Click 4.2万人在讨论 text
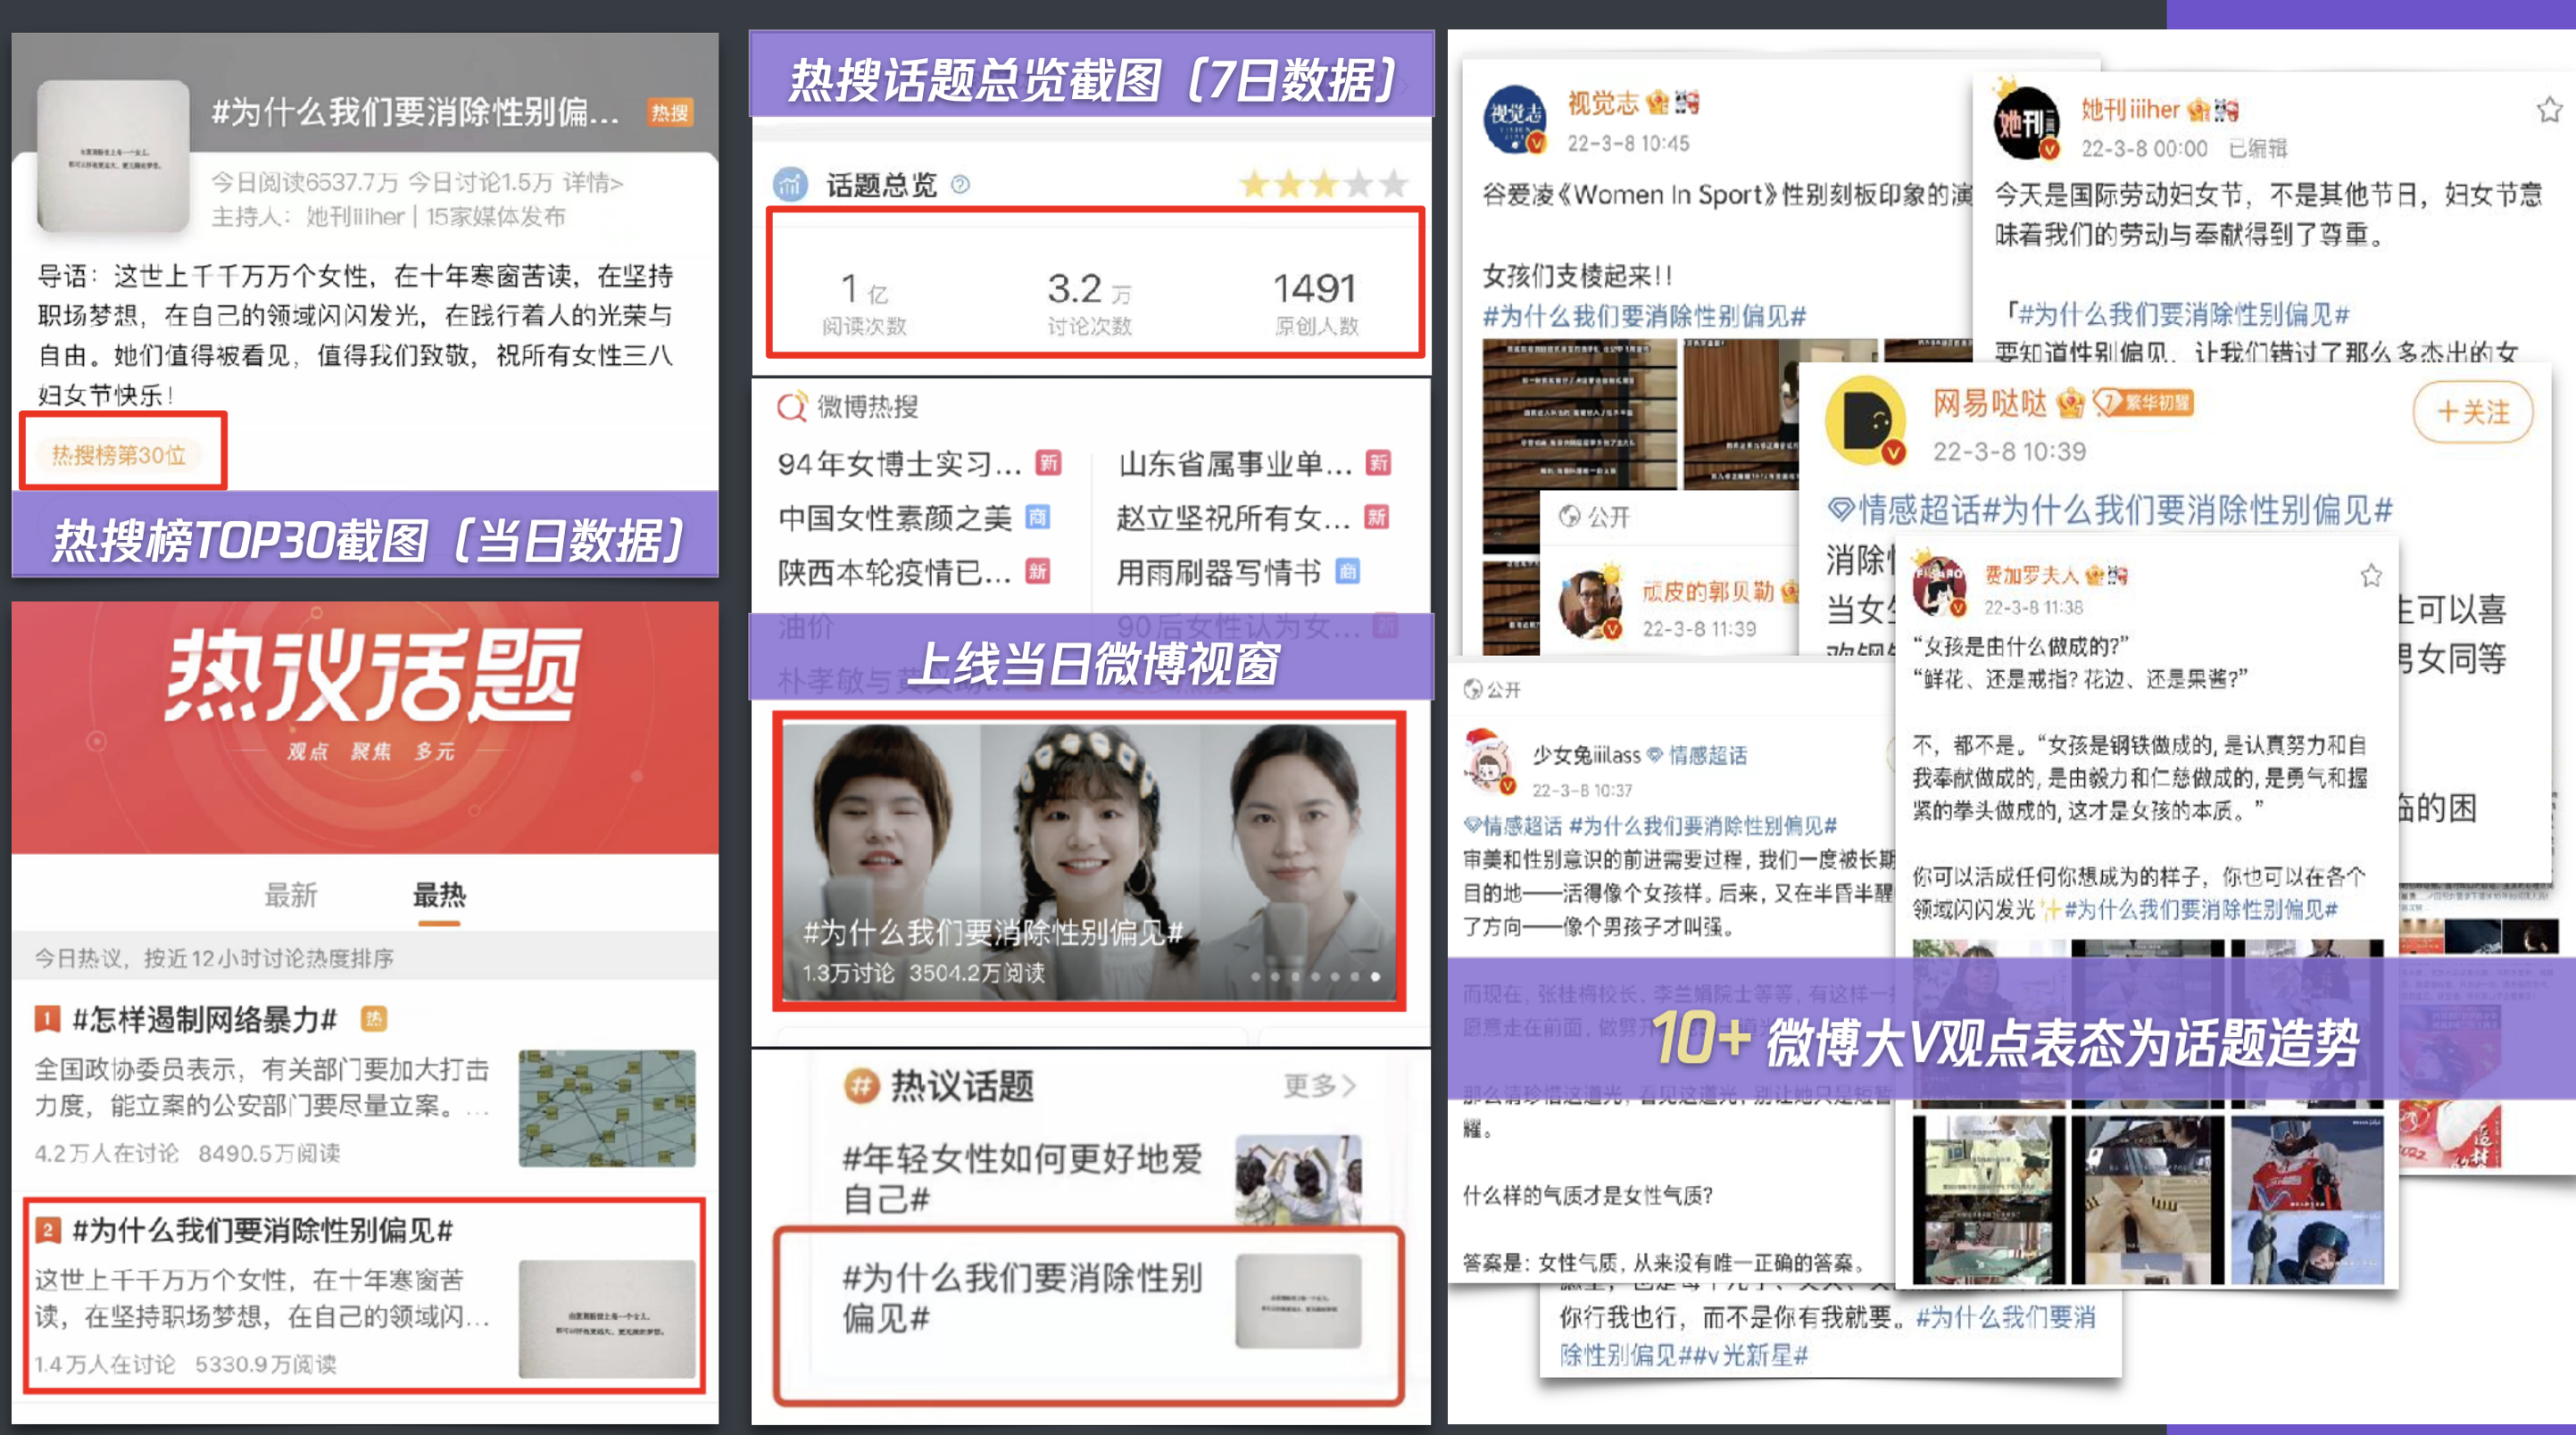This screenshot has width=2576, height=1435. click(x=107, y=1153)
